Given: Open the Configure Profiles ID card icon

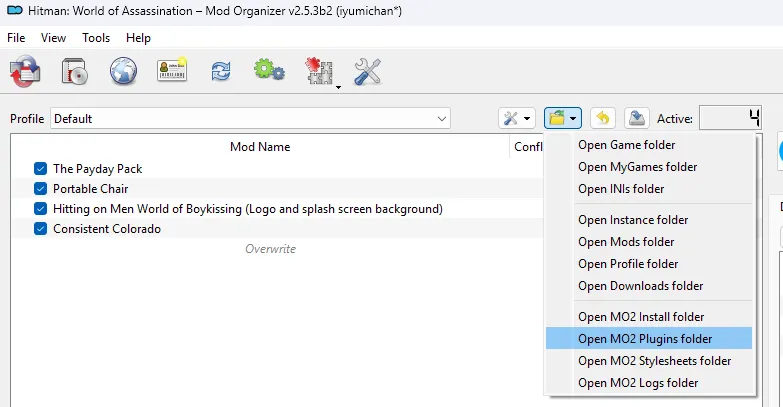Looking at the screenshot, I should tap(172, 71).
